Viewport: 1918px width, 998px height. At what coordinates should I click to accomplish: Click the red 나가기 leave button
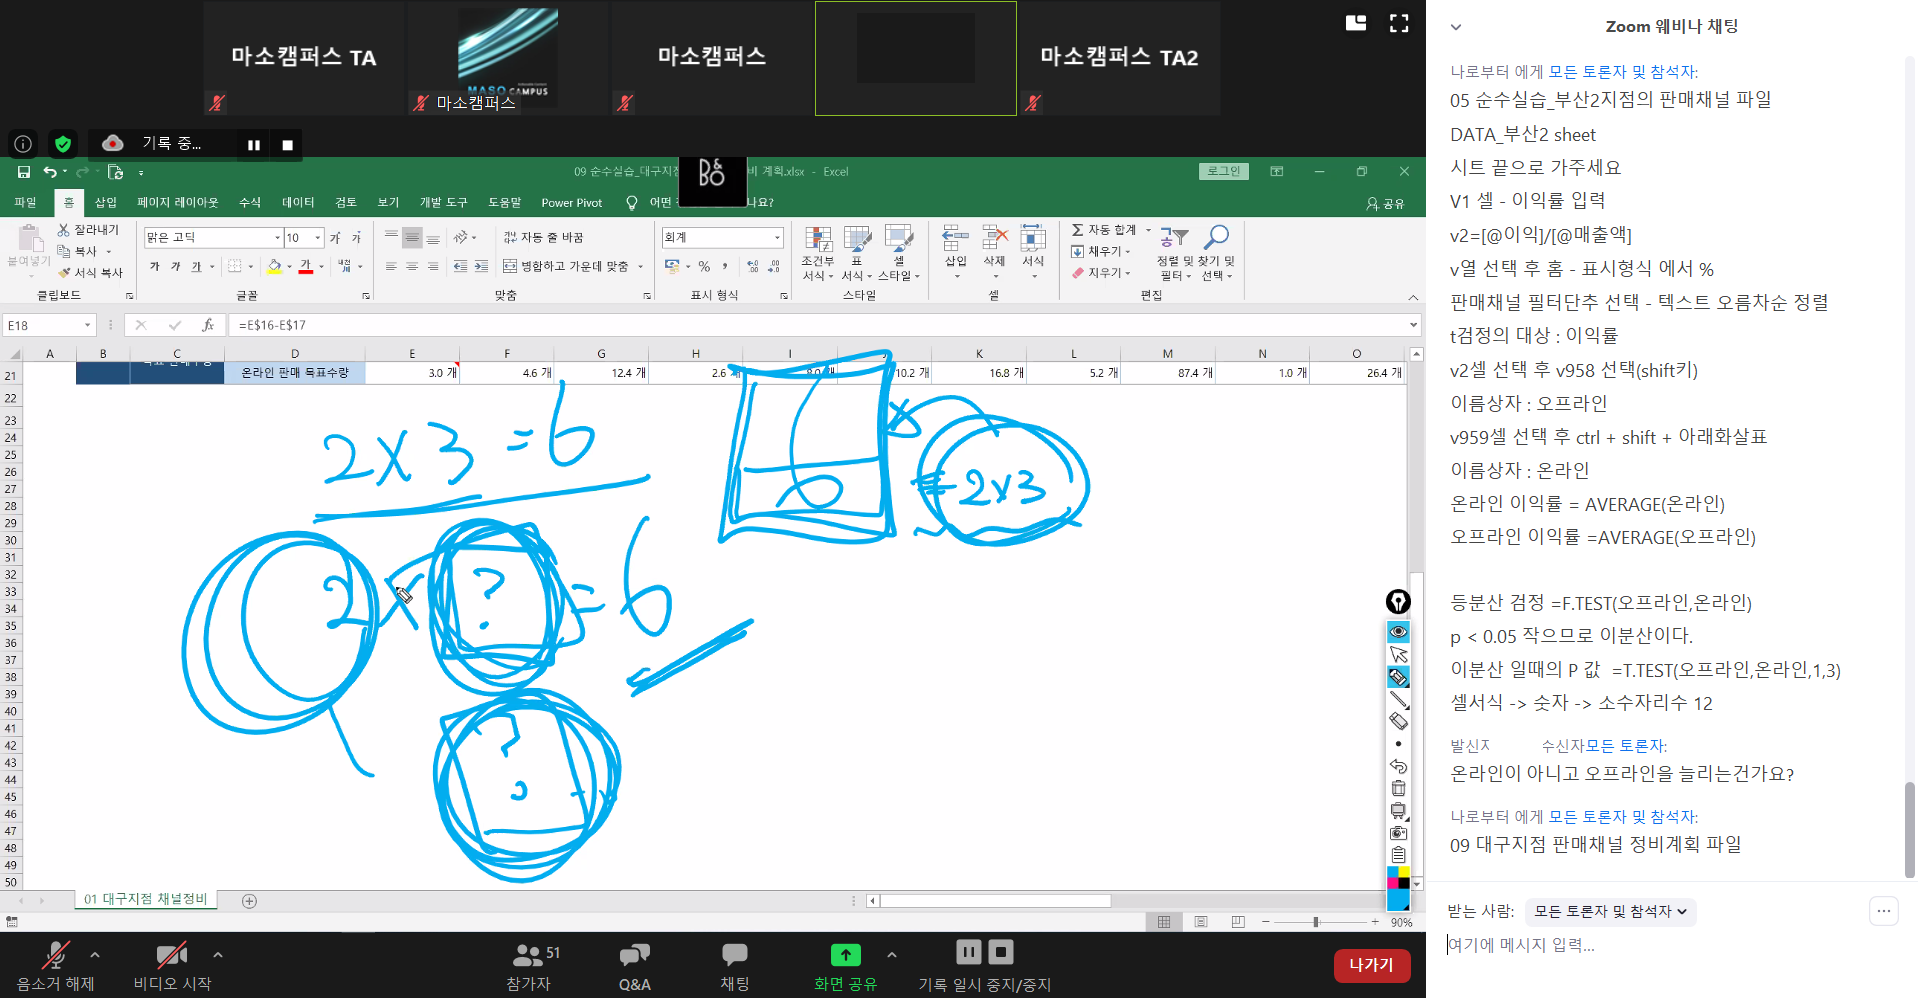[1371, 965]
